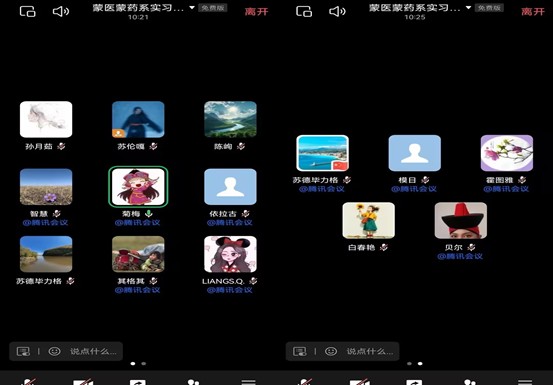Open the emoji picker in 10:25 screen
The height and width of the screenshot is (385, 553).
(x=331, y=351)
